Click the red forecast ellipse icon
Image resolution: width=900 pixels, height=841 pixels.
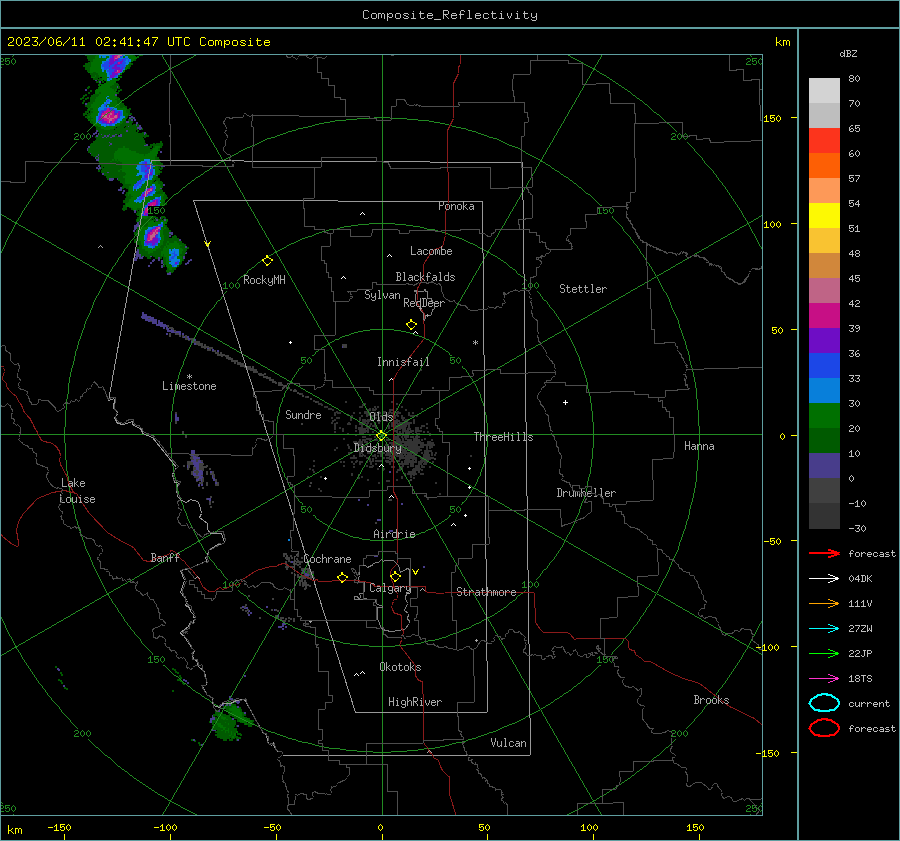coord(824,728)
